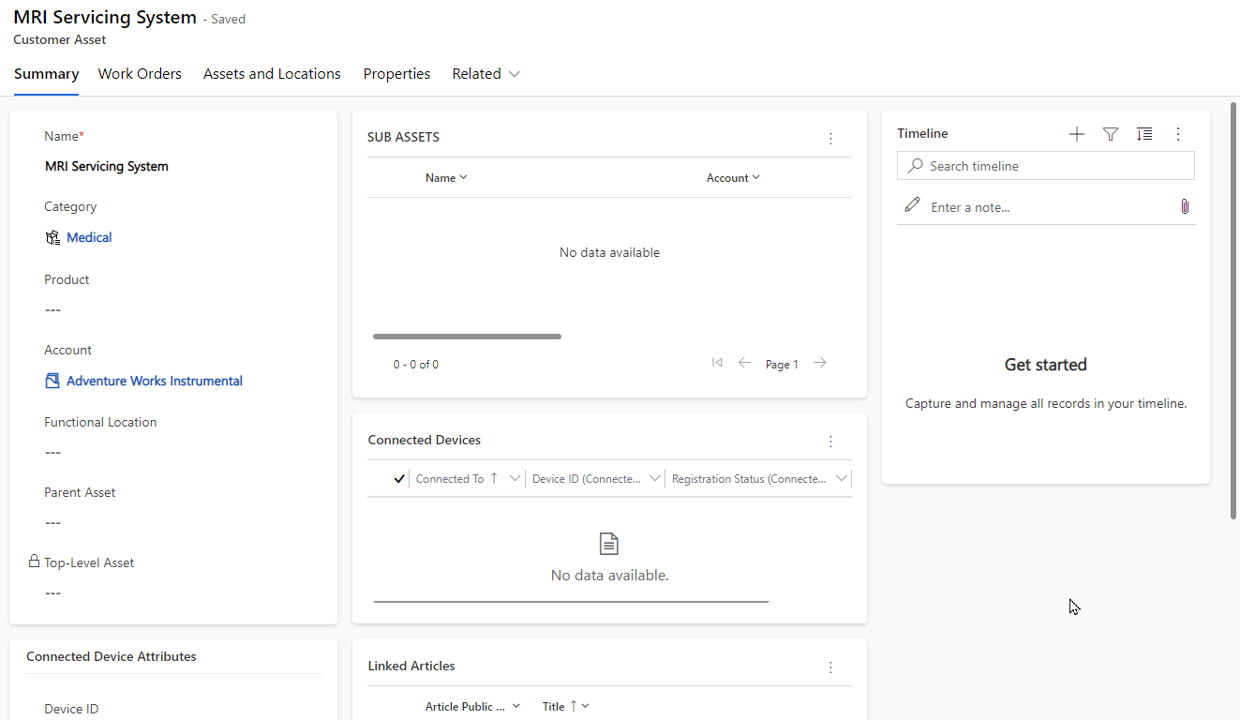This screenshot has height=720, width=1240.
Task: Open the timeline filter funnel icon
Action: 1110,134
